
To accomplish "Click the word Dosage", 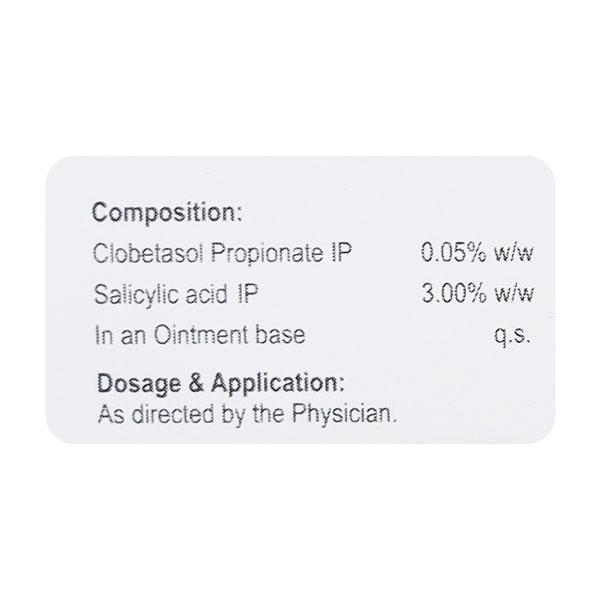I will point(130,383).
